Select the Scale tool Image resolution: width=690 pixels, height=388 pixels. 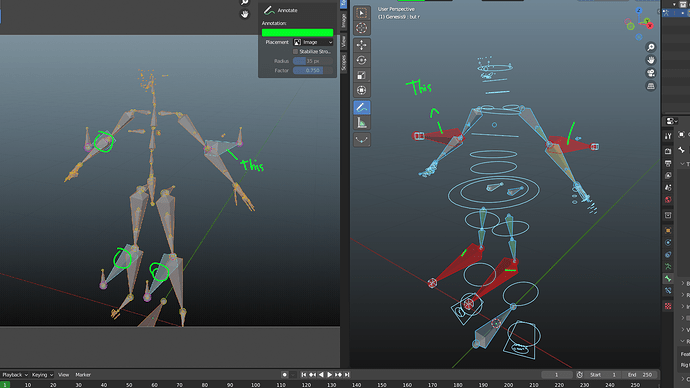tap(361, 75)
